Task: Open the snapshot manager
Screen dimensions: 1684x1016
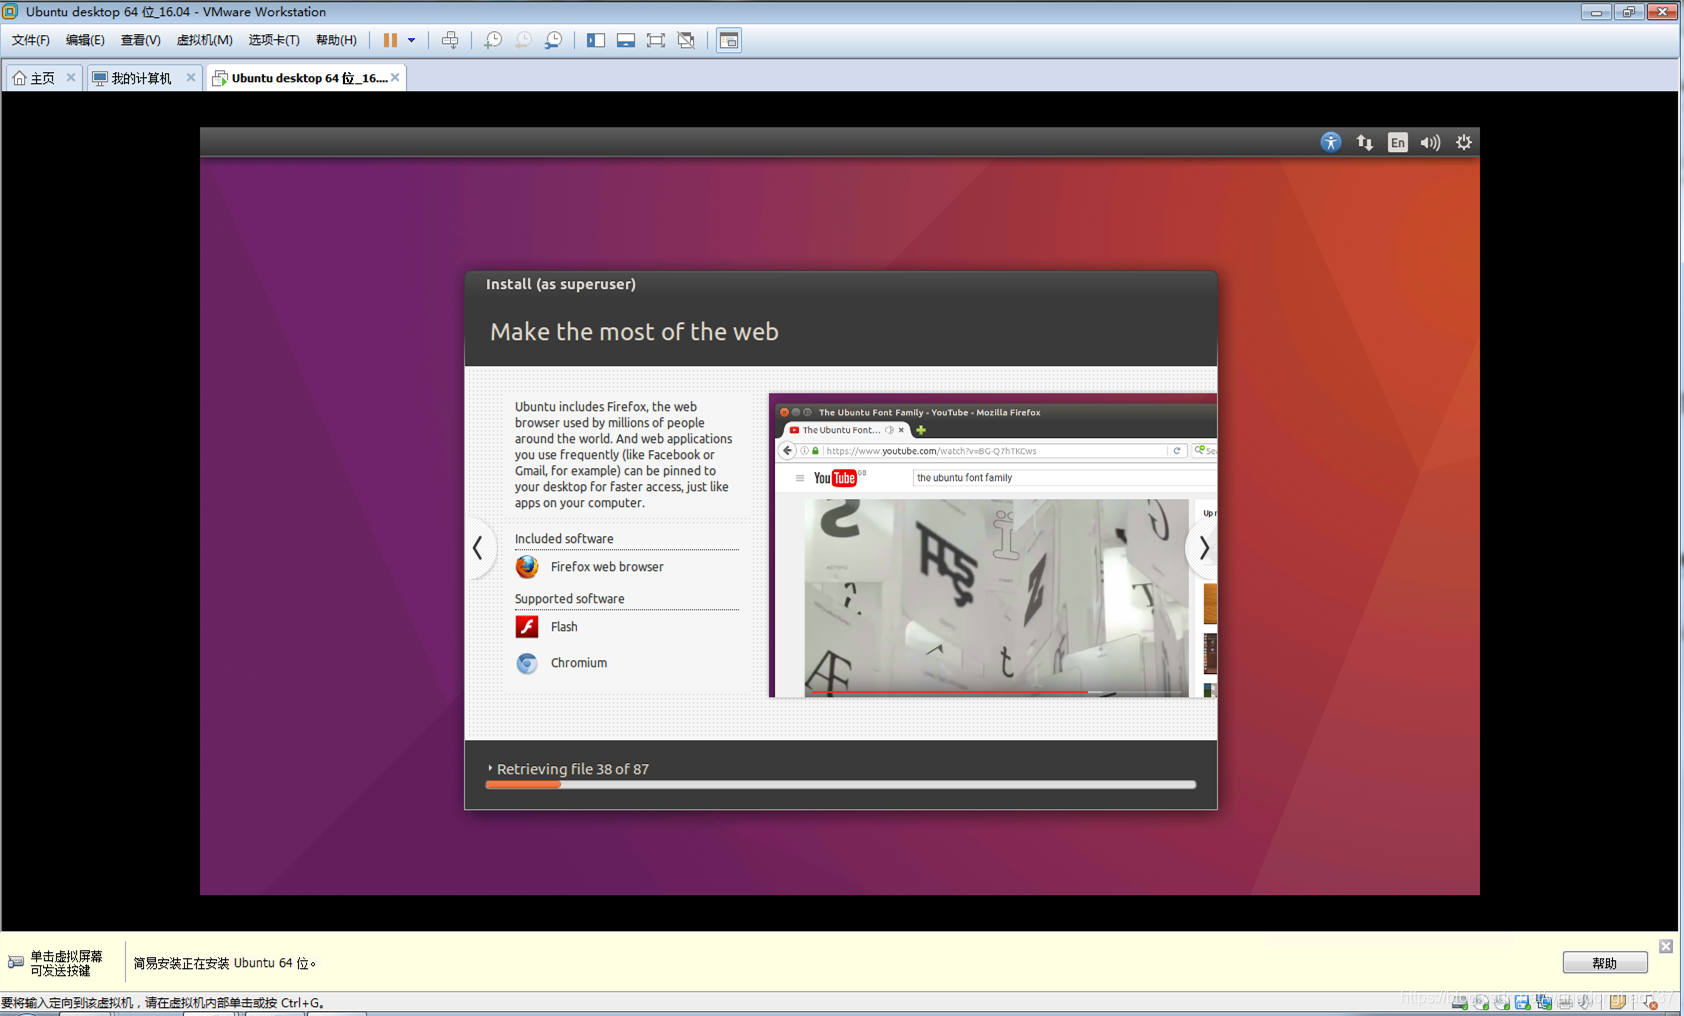Action: pos(553,40)
